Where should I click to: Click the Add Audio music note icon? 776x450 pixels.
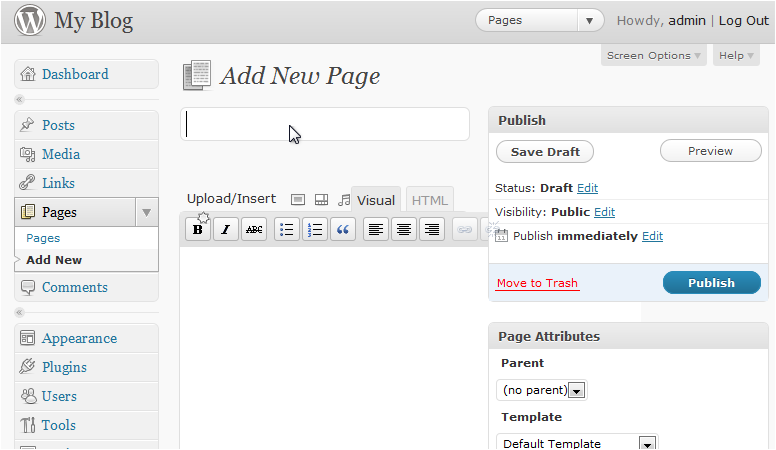point(343,200)
